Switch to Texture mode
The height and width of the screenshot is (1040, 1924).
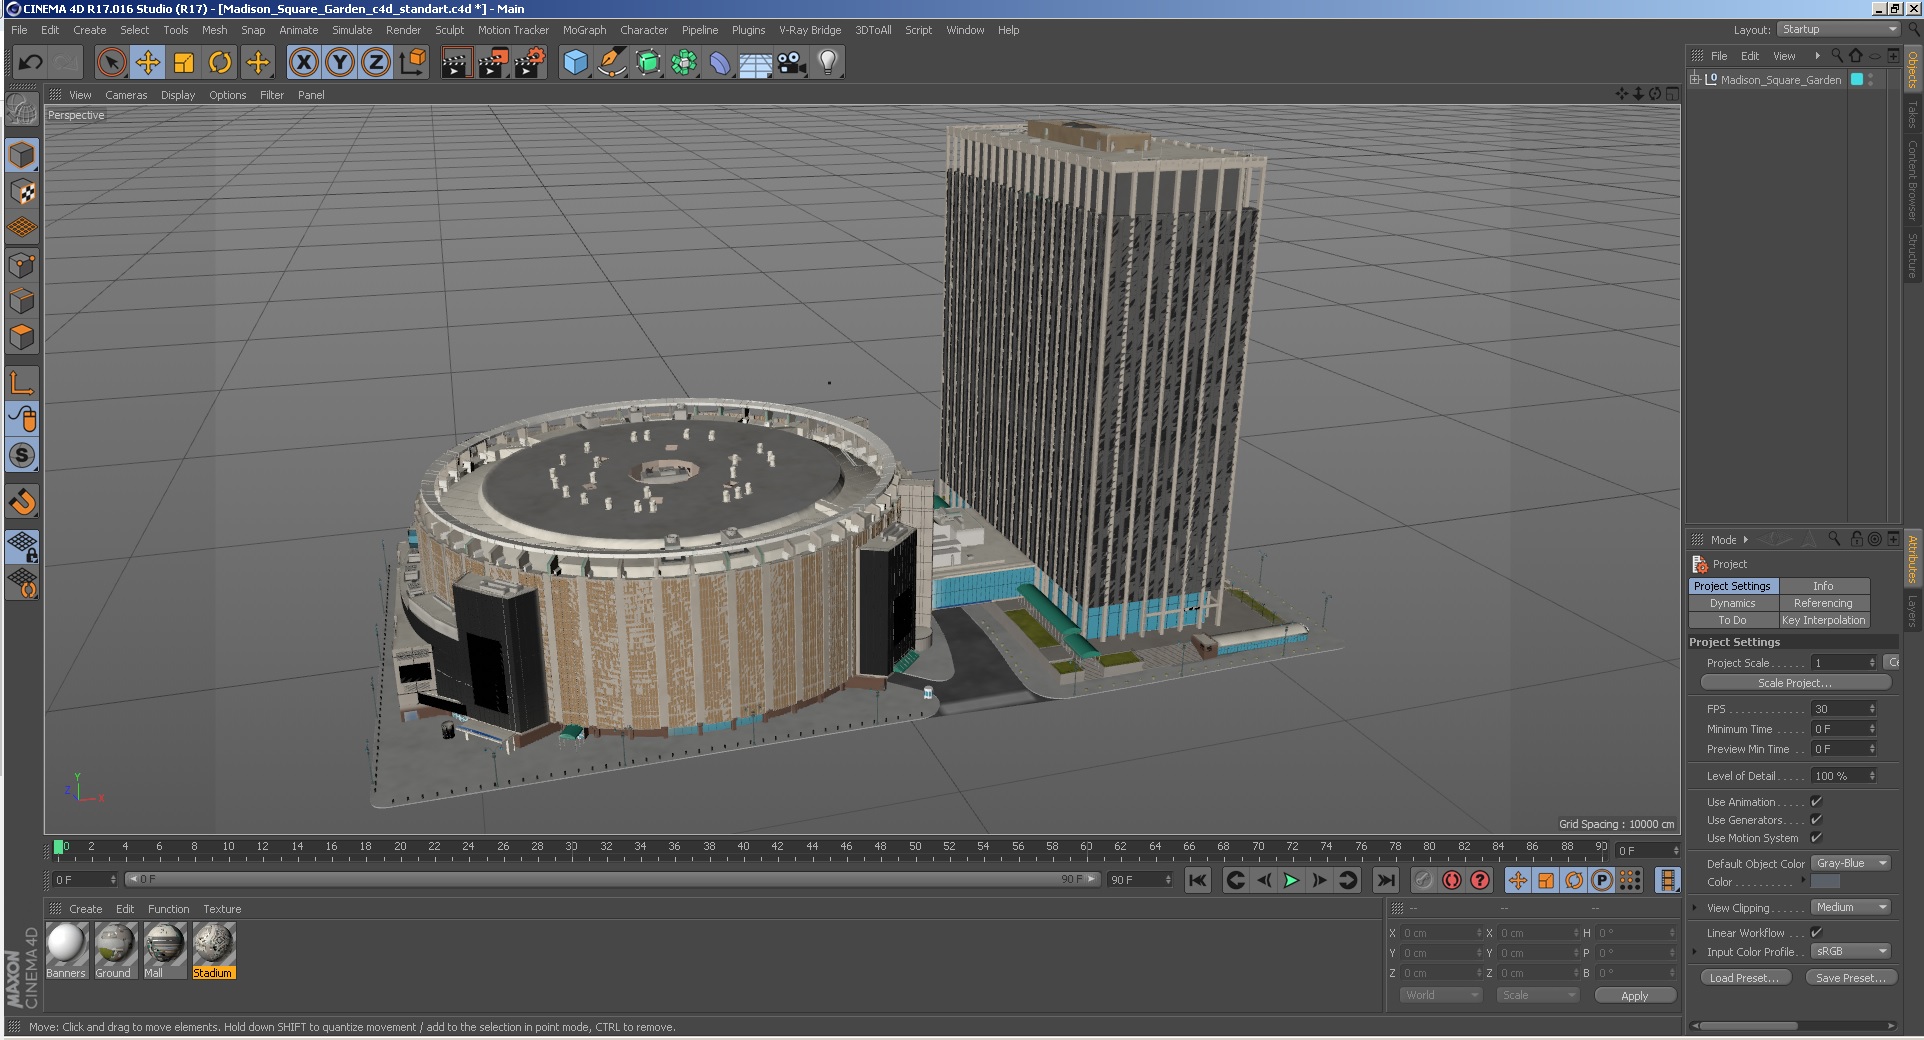[22, 192]
